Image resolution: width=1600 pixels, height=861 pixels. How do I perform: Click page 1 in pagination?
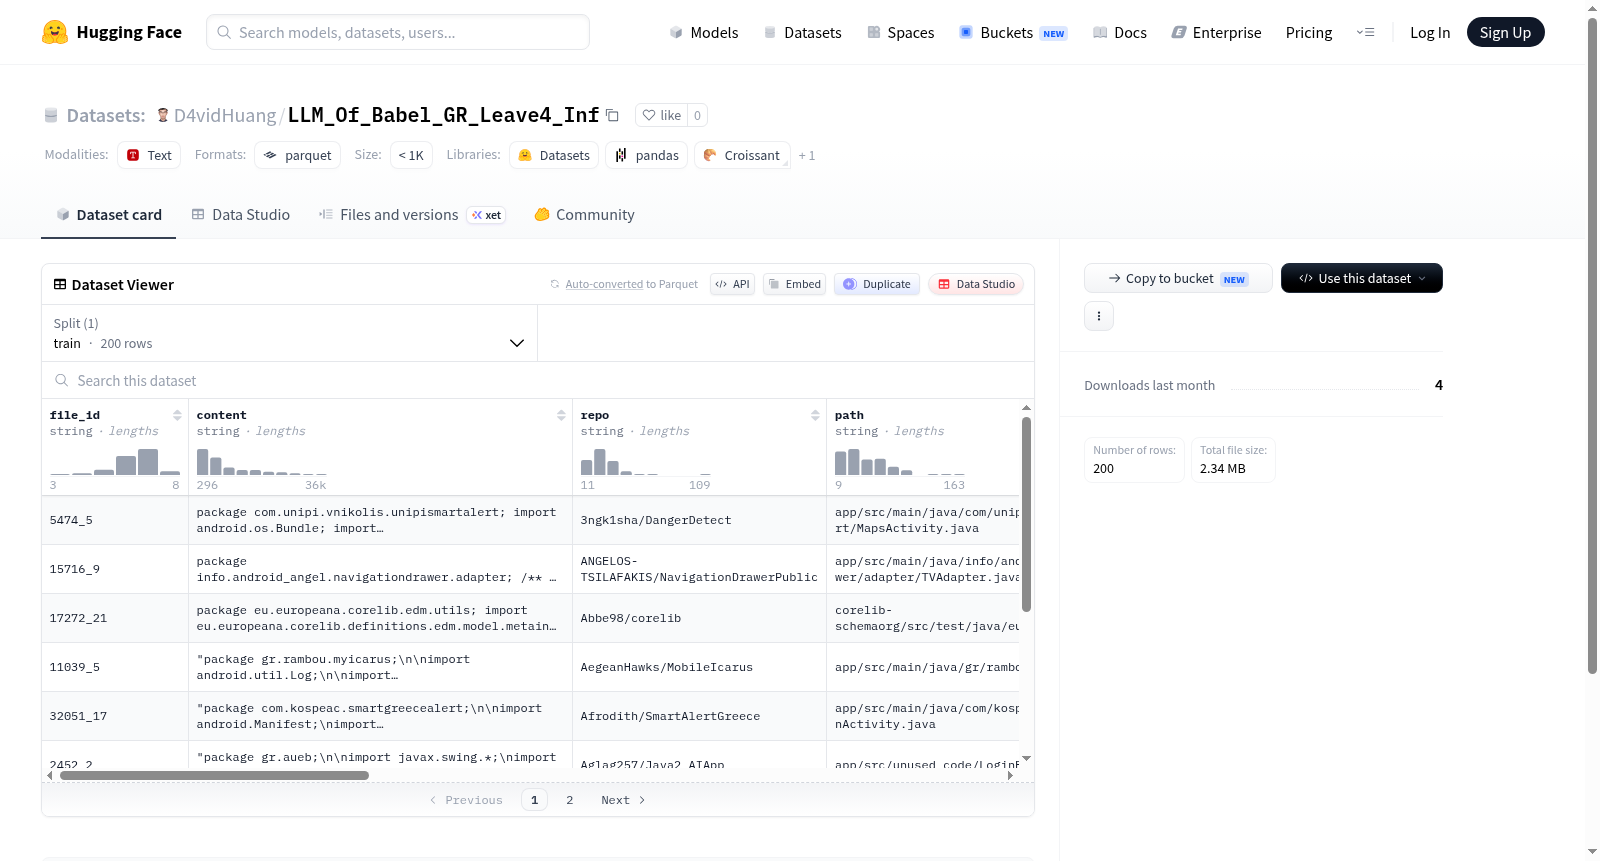pos(534,800)
